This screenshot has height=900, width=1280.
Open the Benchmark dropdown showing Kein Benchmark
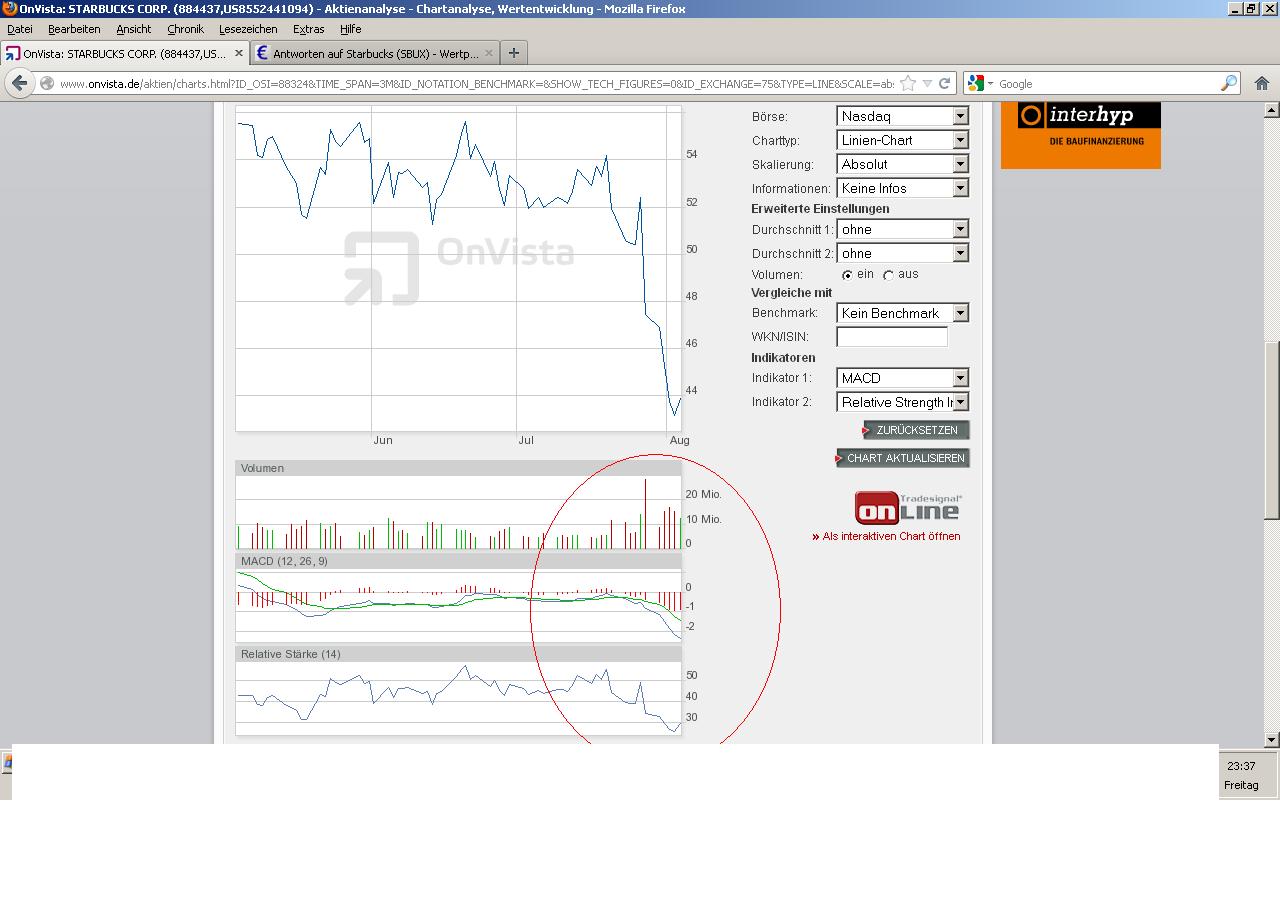coord(902,313)
